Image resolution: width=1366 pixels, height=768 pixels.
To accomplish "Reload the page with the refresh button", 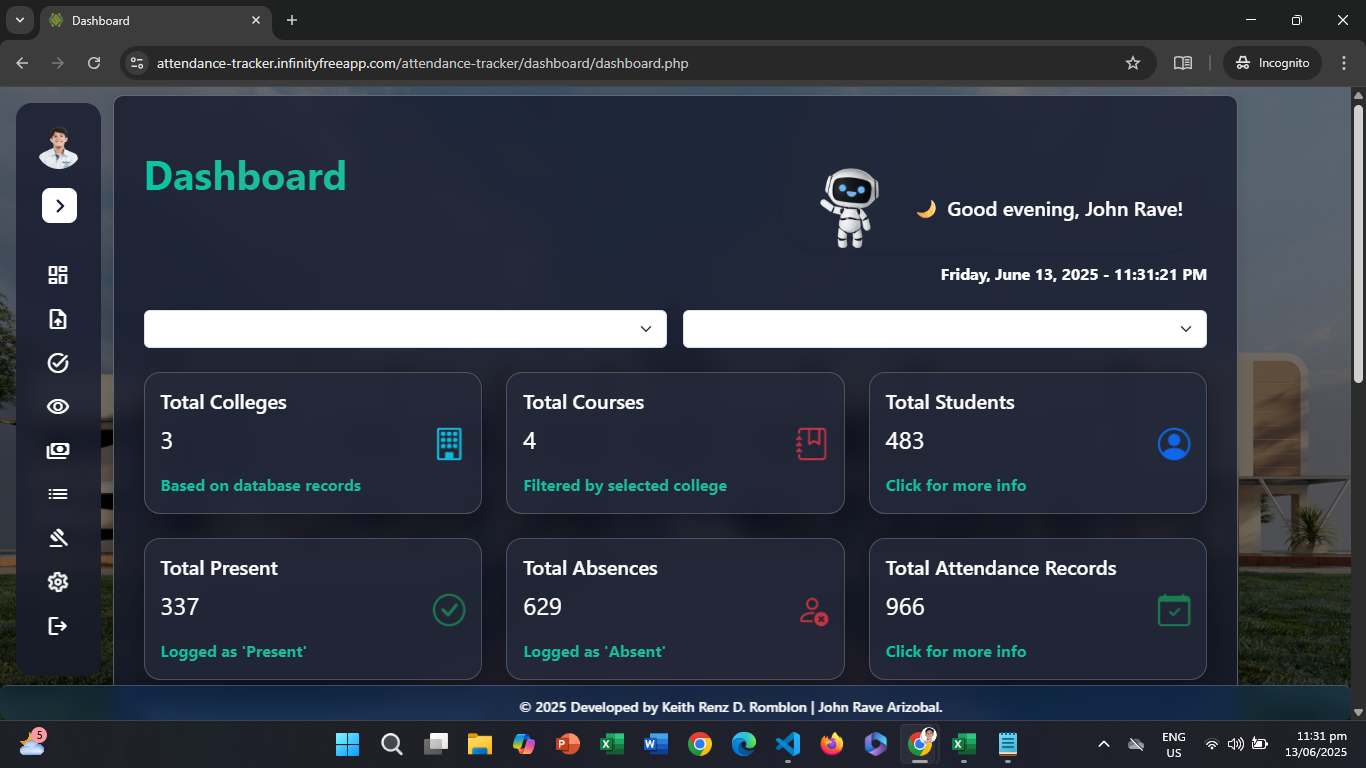I will pos(94,63).
